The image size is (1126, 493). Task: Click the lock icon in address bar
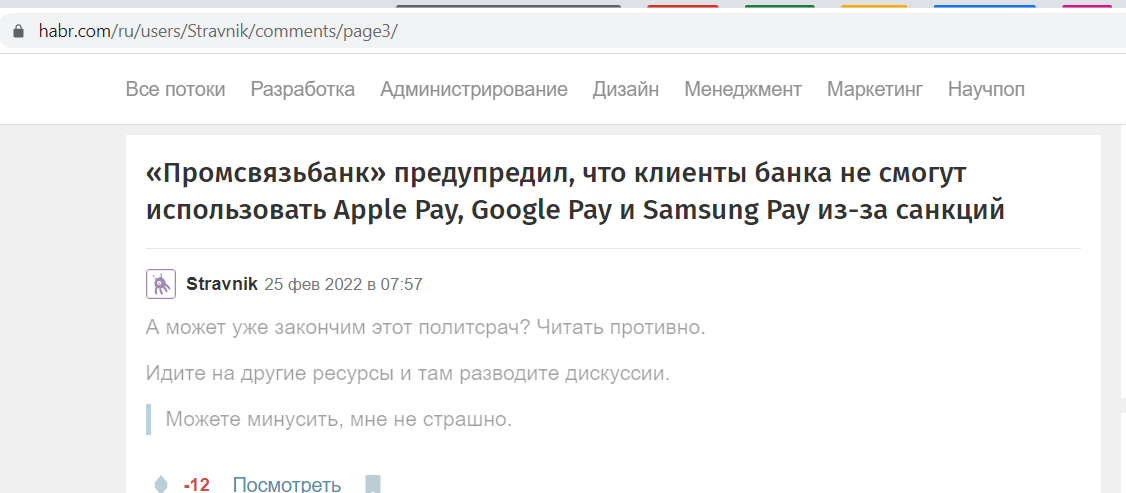(x=19, y=32)
